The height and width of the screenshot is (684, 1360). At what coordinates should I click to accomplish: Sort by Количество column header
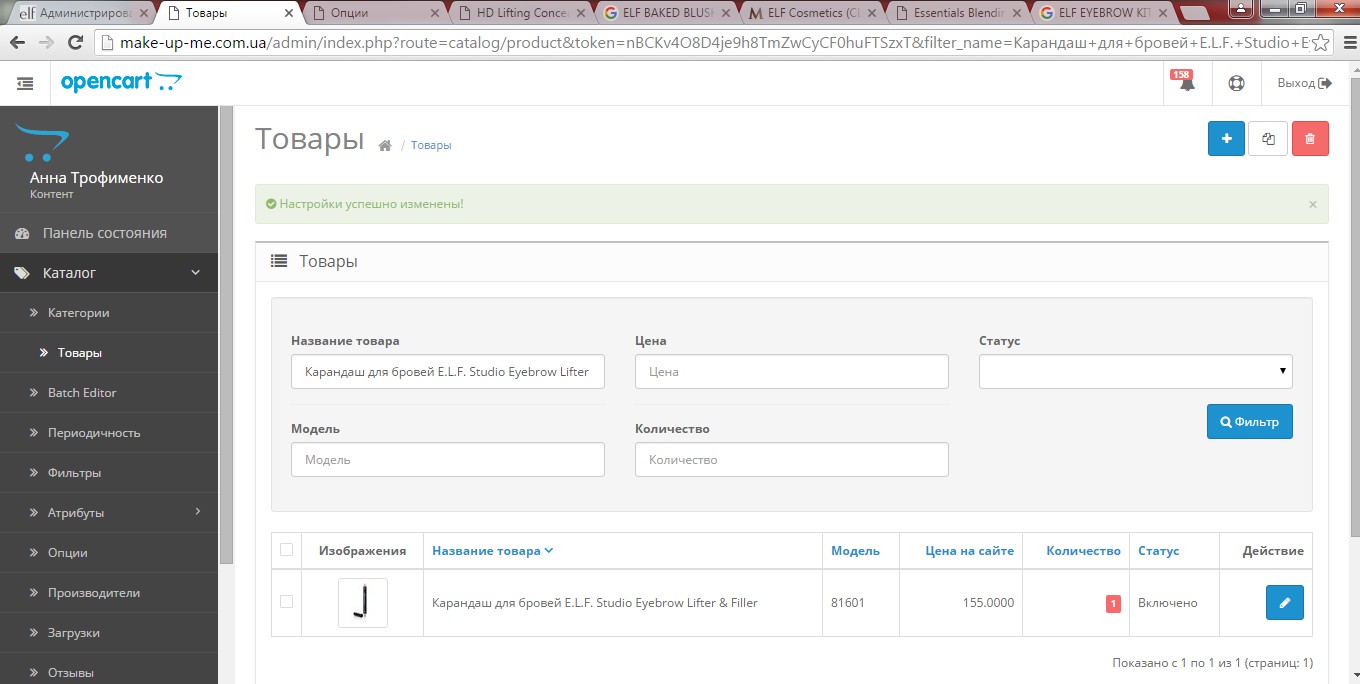[1083, 551]
